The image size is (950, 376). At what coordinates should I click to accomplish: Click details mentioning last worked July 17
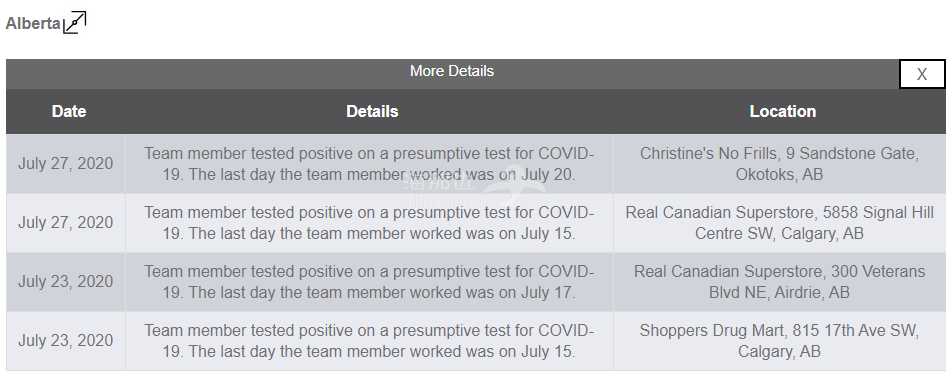click(369, 282)
